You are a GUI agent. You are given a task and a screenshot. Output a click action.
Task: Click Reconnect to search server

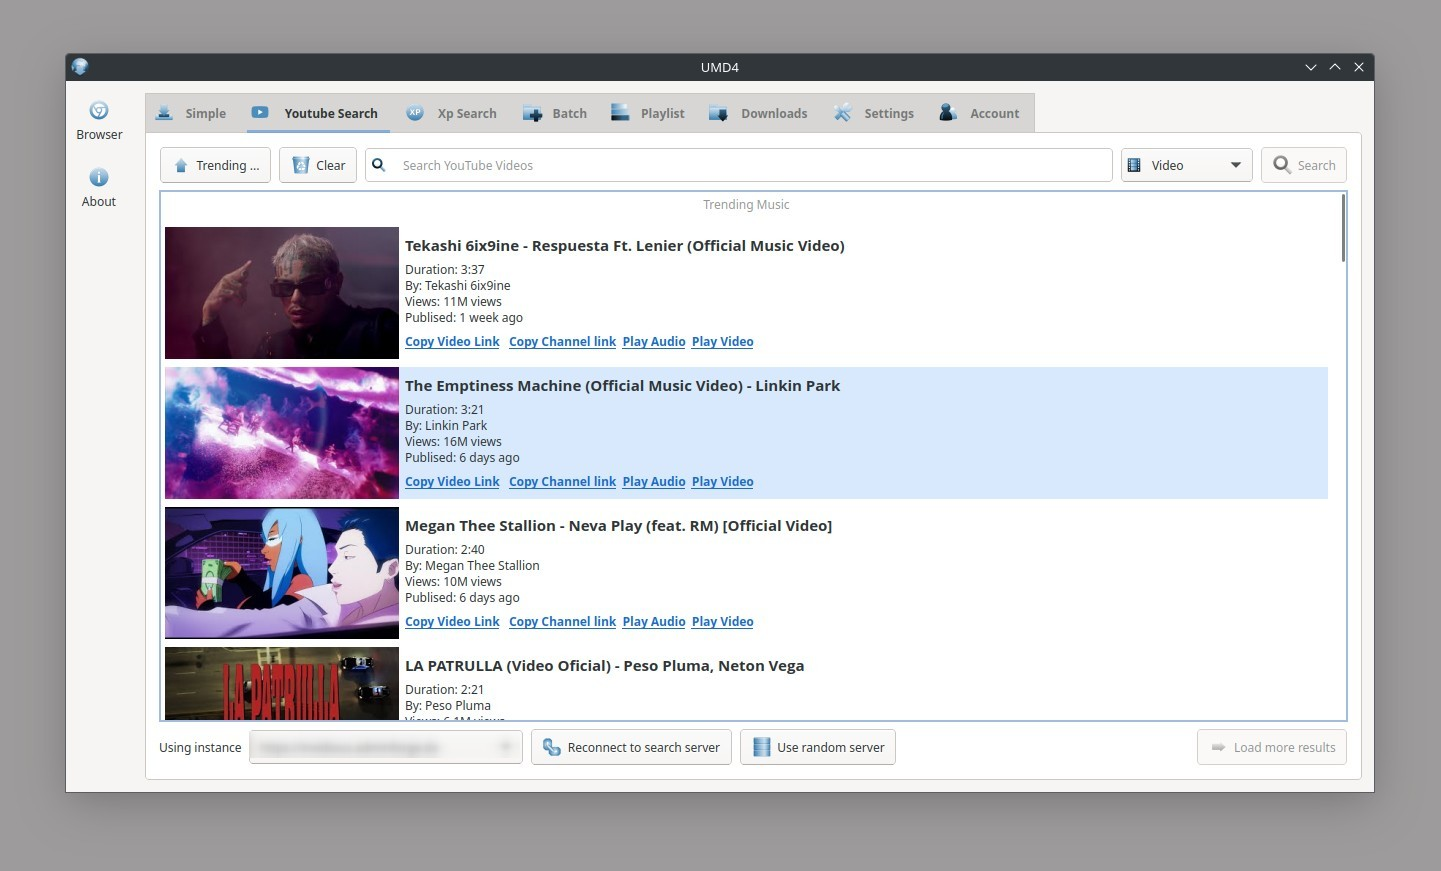point(632,747)
